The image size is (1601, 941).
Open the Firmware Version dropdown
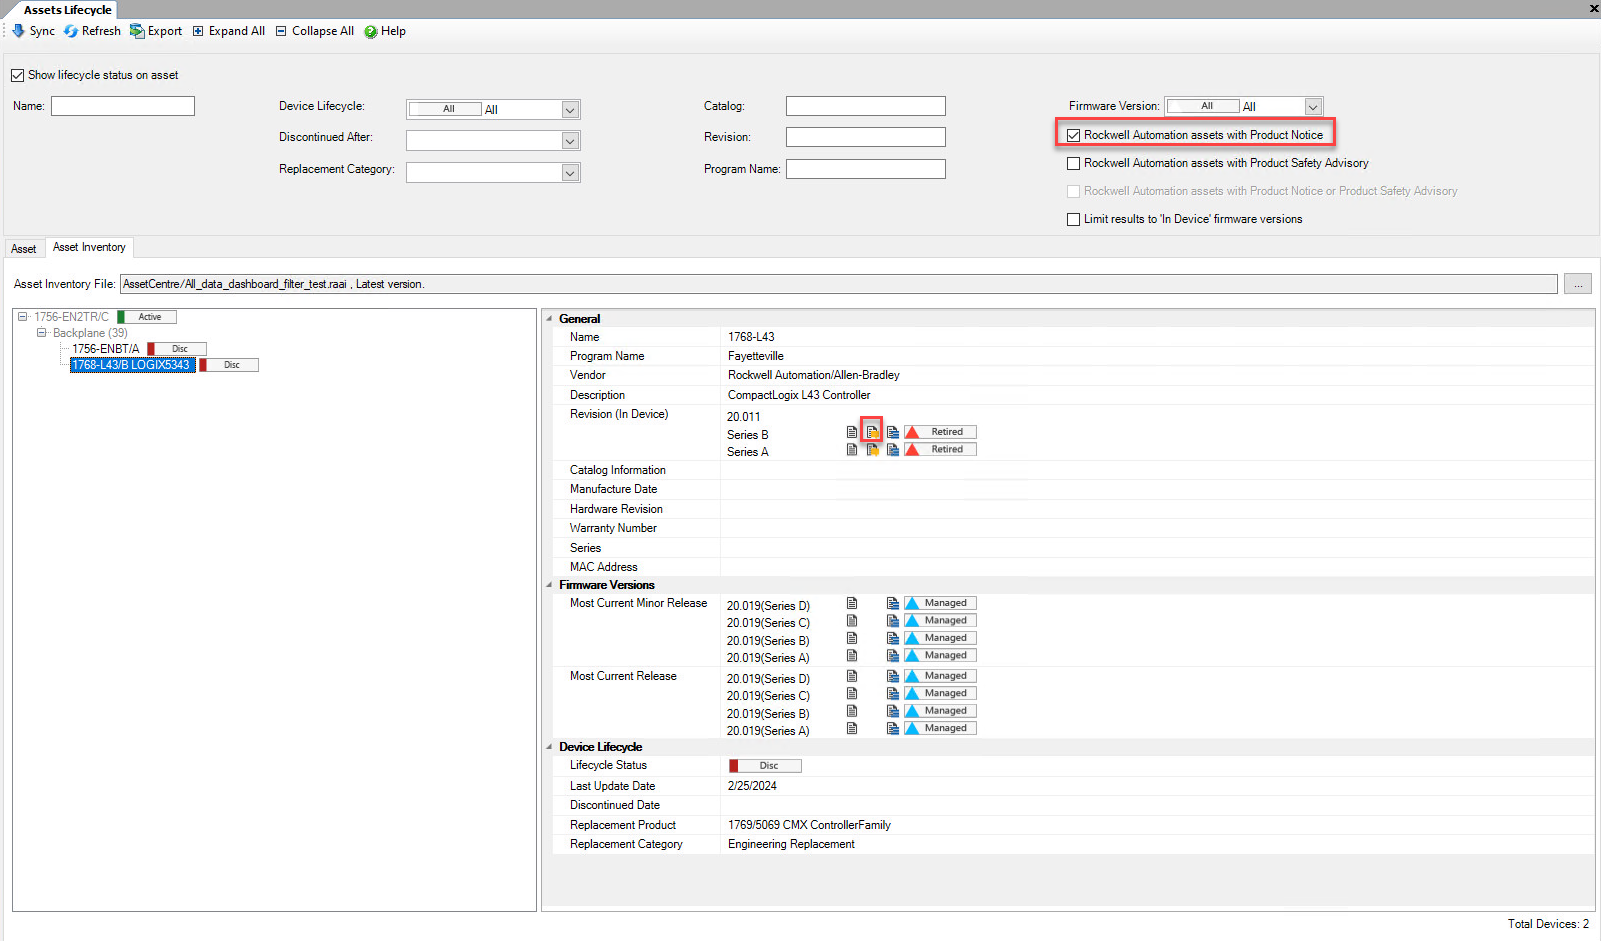tap(1313, 106)
